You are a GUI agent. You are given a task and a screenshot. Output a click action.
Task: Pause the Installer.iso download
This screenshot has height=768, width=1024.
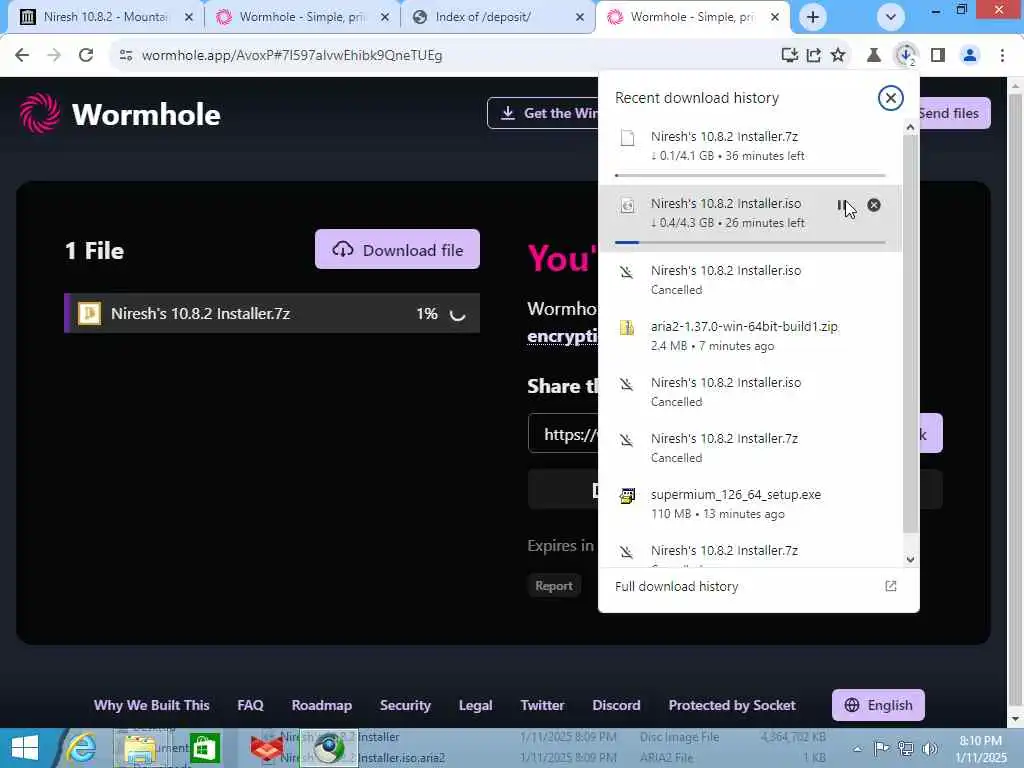coord(842,205)
